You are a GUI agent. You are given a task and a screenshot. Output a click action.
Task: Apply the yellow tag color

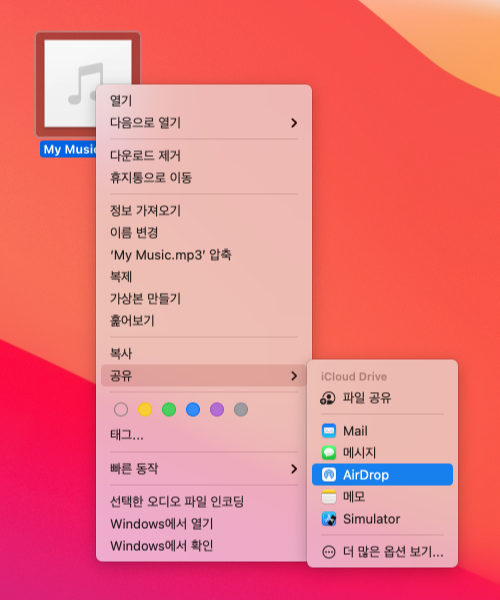pos(145,409)
